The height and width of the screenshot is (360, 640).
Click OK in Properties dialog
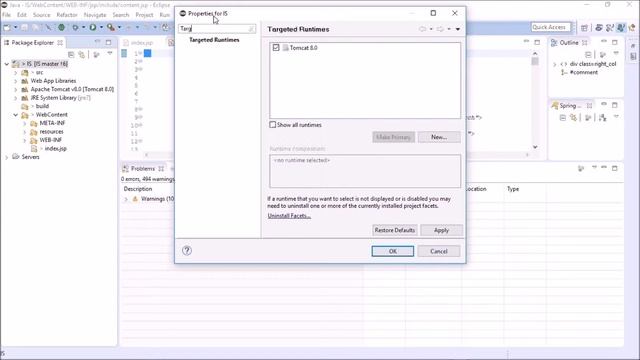click(393, 251)
